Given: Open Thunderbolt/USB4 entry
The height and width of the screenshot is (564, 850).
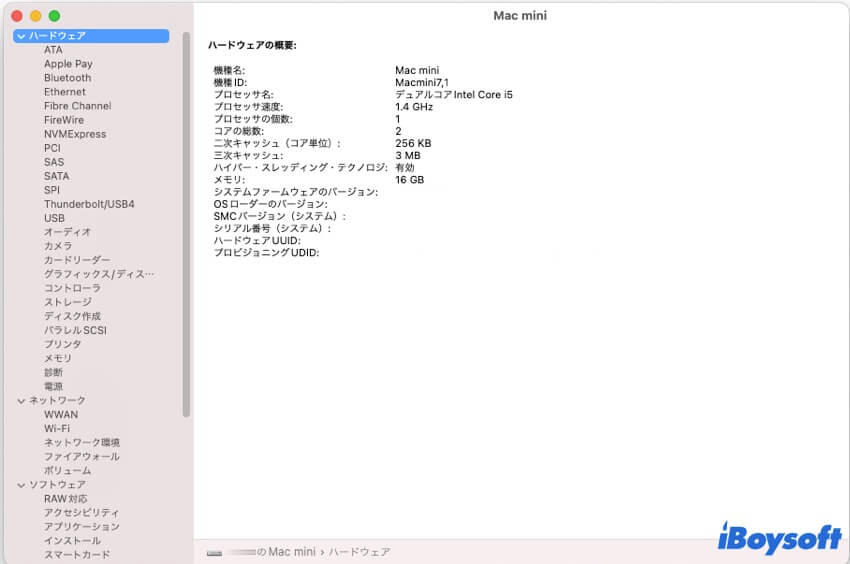Looking at the screenshot, I should 89,204.
